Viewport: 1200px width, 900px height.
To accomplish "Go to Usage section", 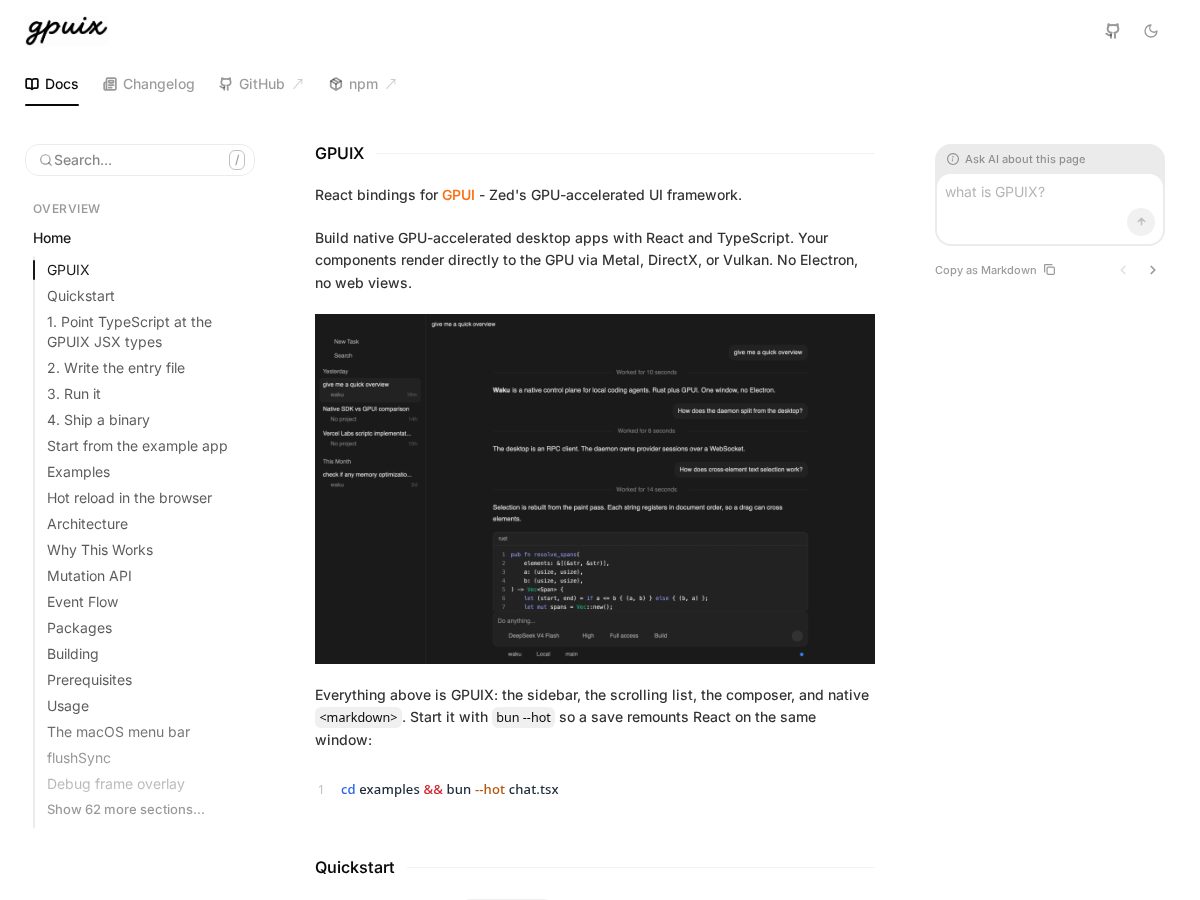I will click(68, 706).
